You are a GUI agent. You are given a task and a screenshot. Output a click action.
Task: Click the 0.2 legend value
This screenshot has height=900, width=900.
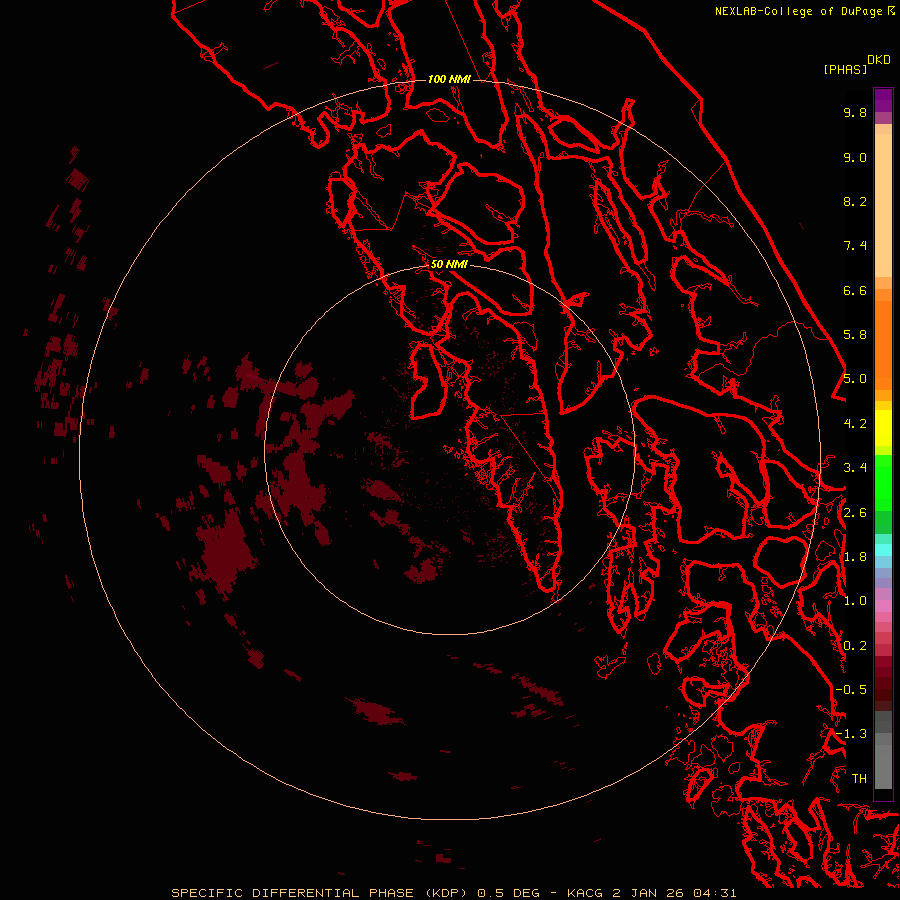pos(855,646)
